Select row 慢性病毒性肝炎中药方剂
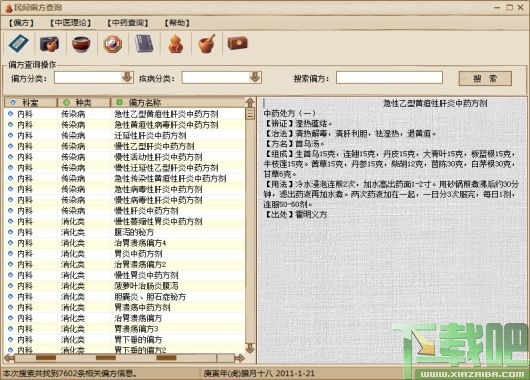530x380 pixels. coord(124,200)
